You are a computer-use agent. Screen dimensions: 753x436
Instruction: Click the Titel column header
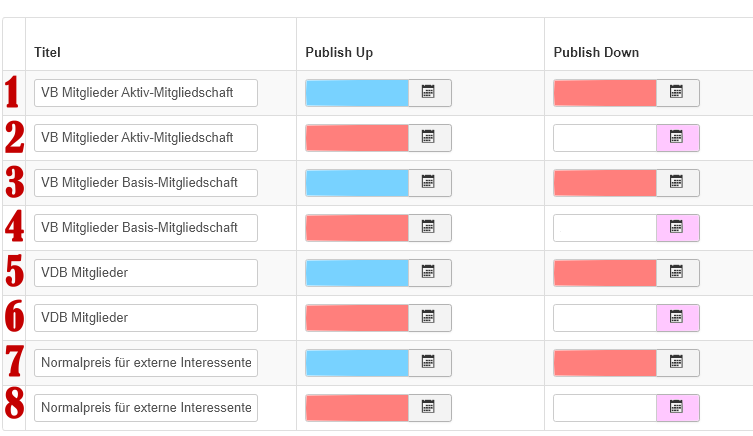pyautogui.click(x=47, y=52)
